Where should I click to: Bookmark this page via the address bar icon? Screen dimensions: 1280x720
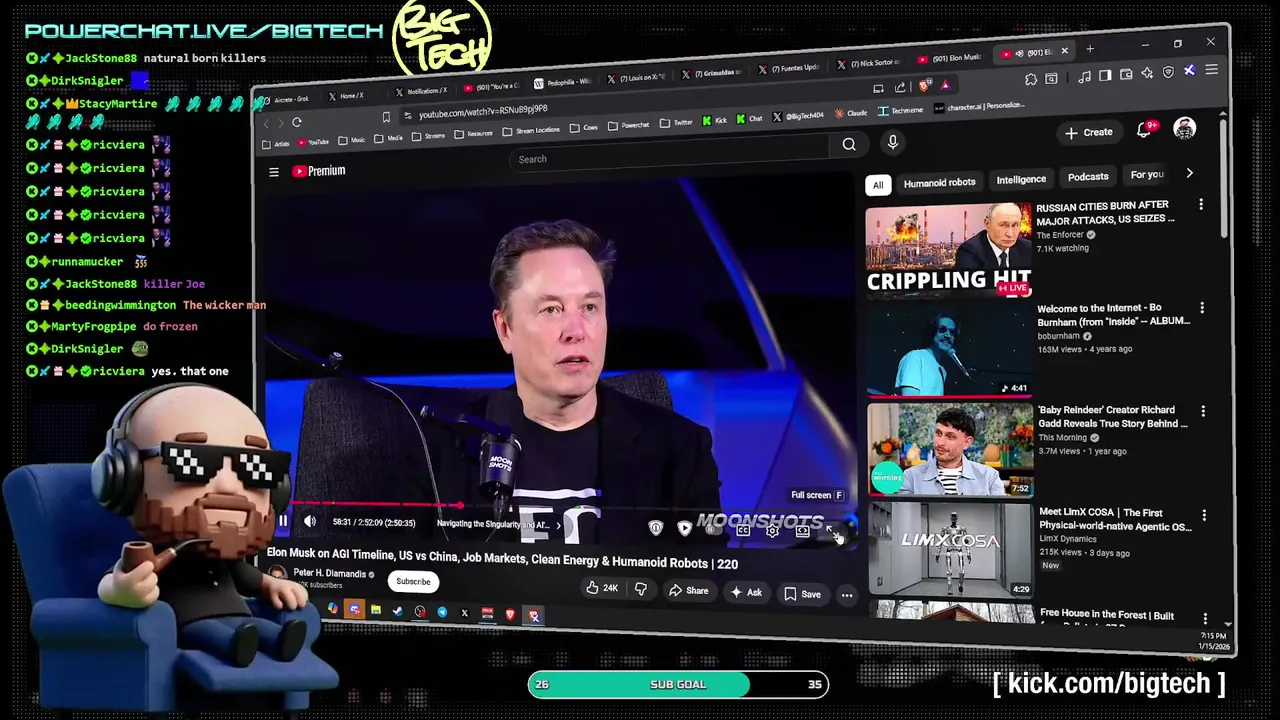pos(386,117)
